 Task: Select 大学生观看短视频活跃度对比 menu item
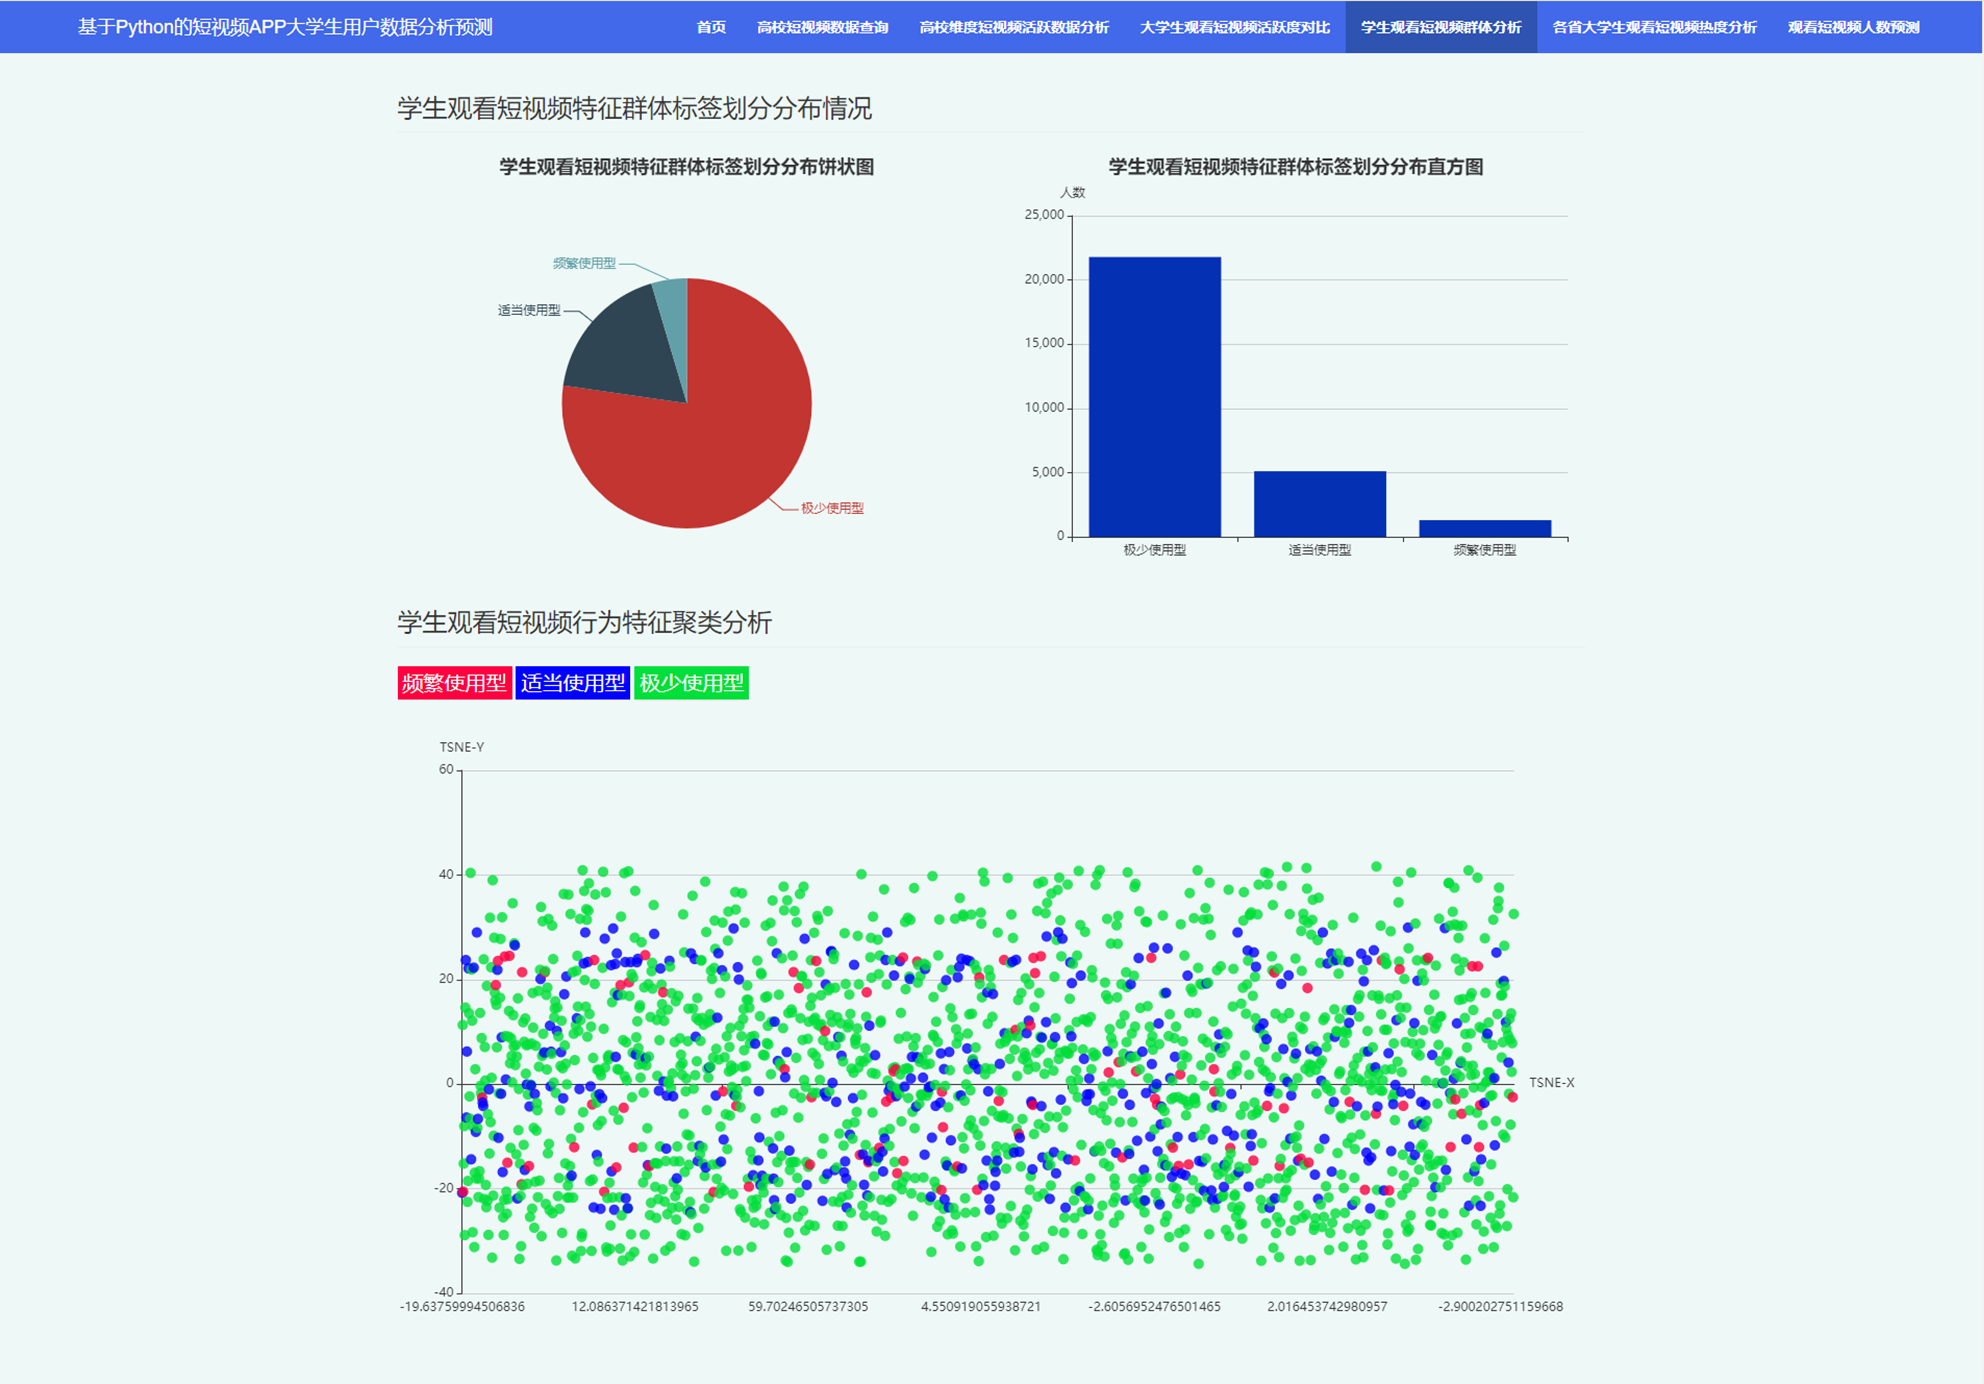tap(1234, 27)
